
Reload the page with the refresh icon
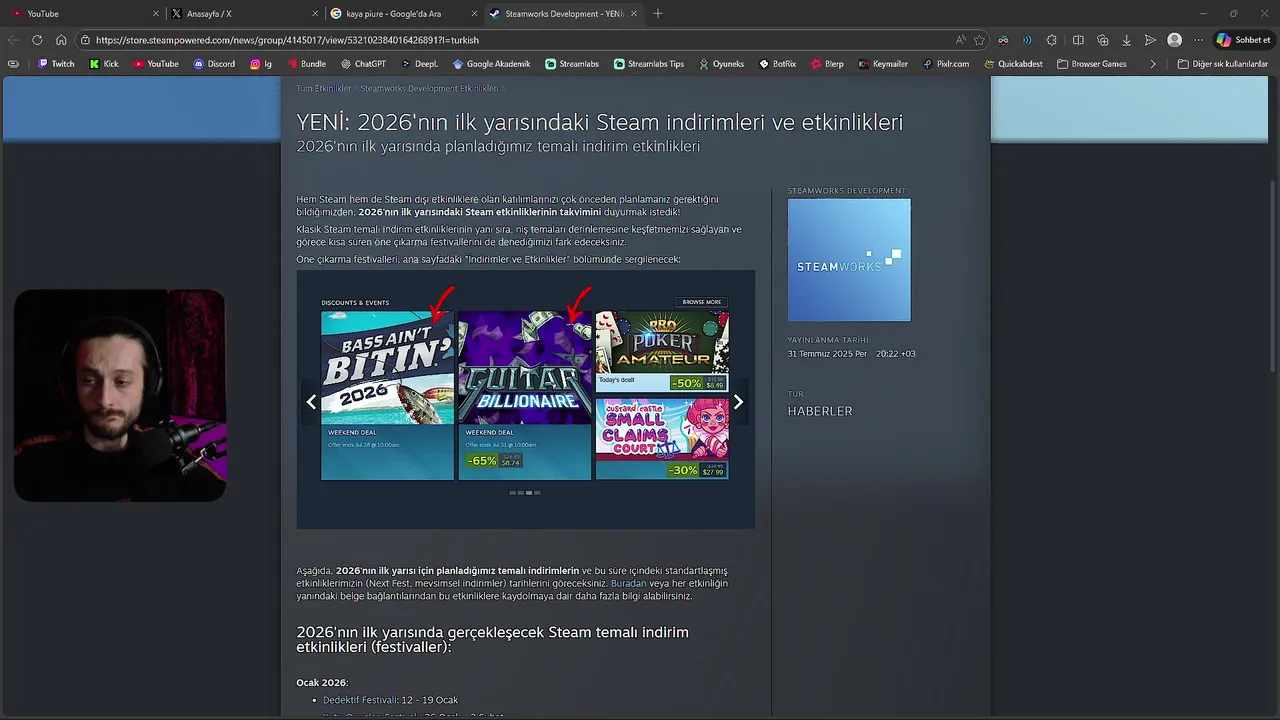(37, 40)
